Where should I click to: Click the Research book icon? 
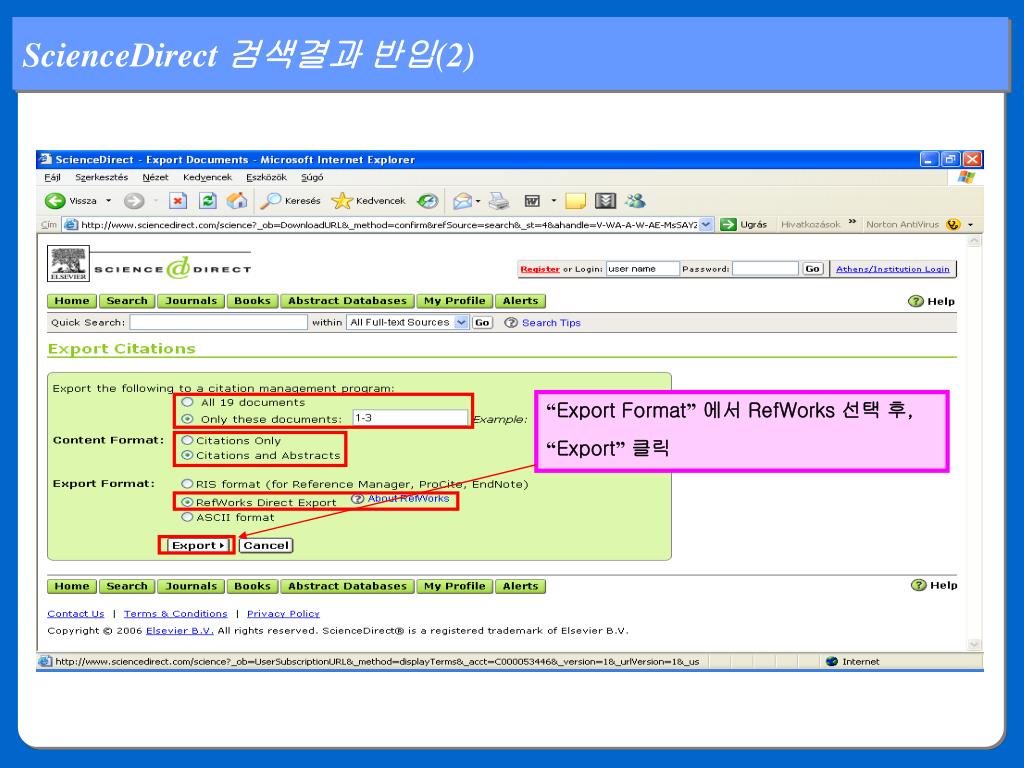[x=605, y=200]
